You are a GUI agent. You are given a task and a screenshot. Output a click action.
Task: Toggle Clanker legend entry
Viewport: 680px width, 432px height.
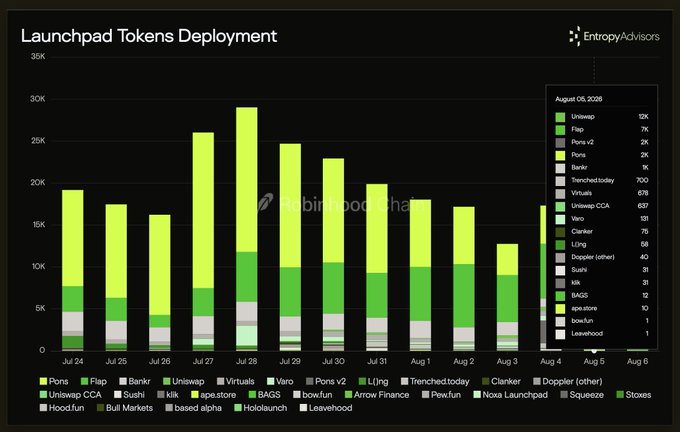(x=501, y=382)
